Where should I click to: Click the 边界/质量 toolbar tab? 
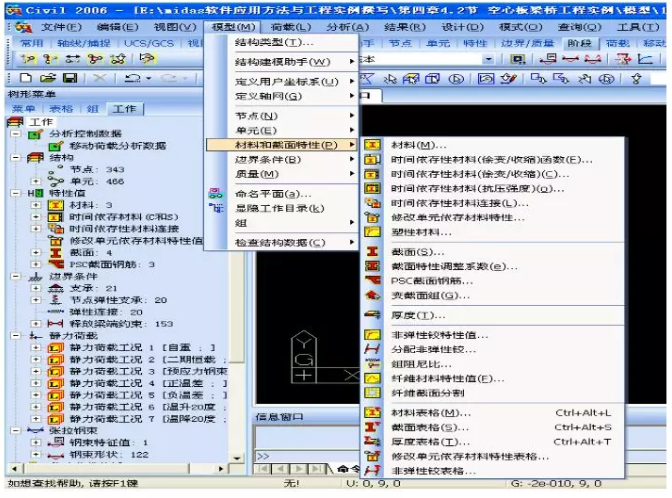(x=528, y=43)
